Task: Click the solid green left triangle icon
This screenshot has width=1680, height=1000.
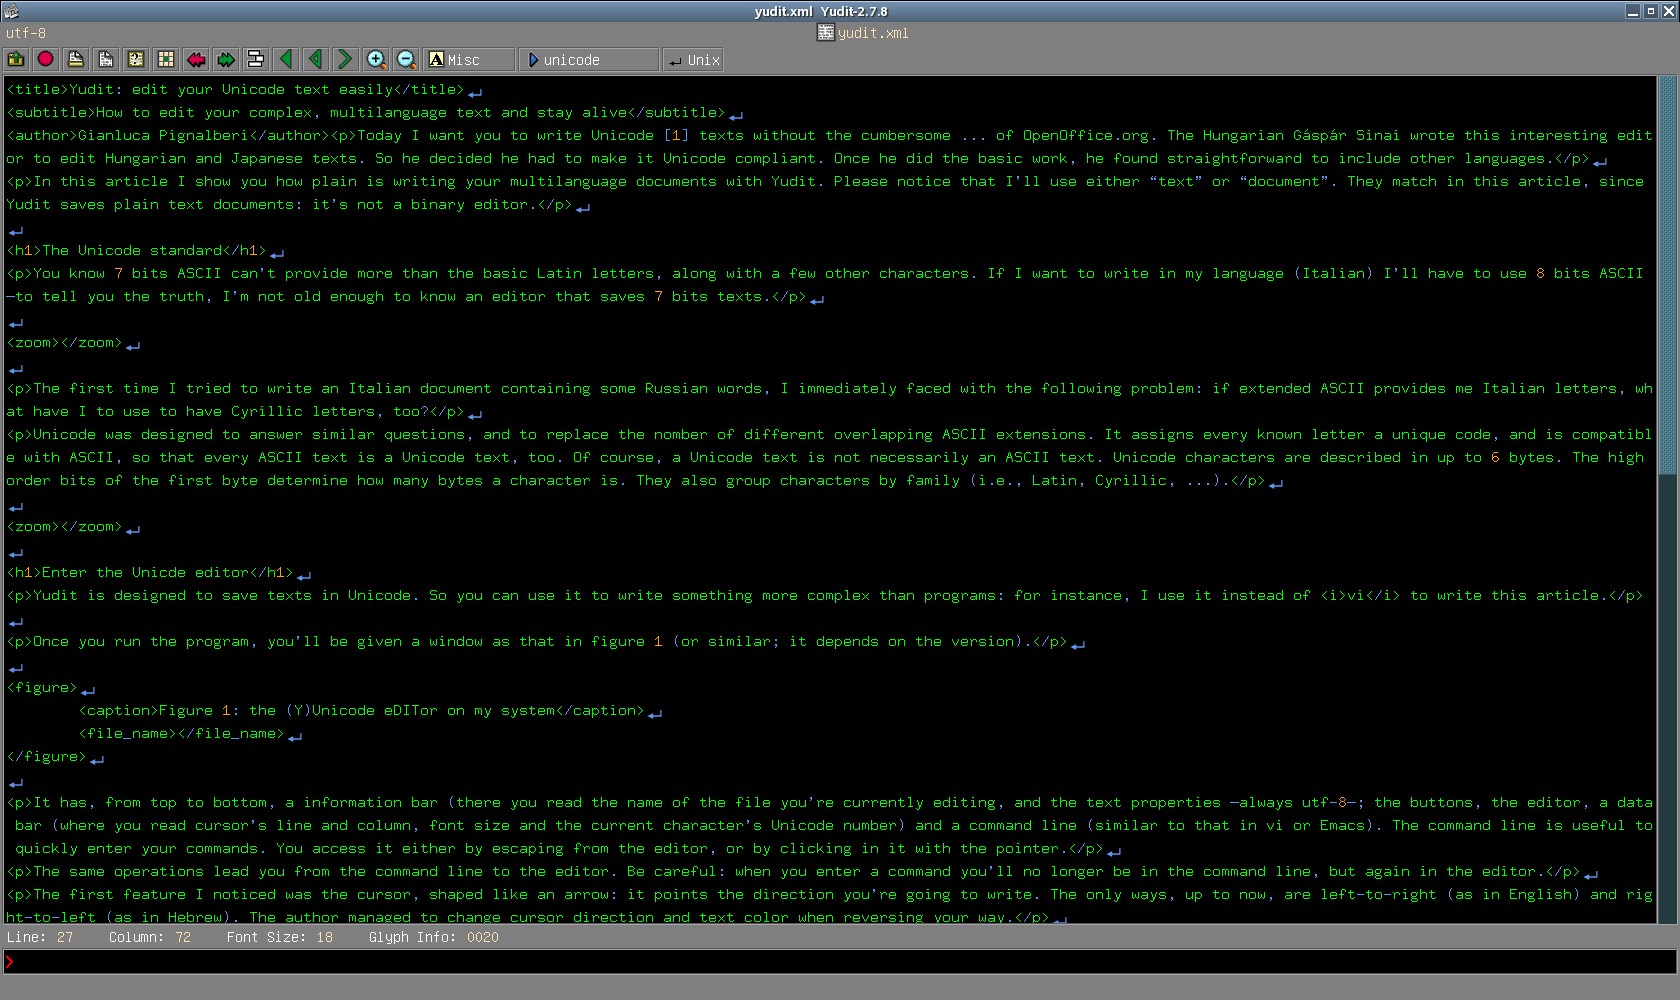Action: (x=286, y=60)
